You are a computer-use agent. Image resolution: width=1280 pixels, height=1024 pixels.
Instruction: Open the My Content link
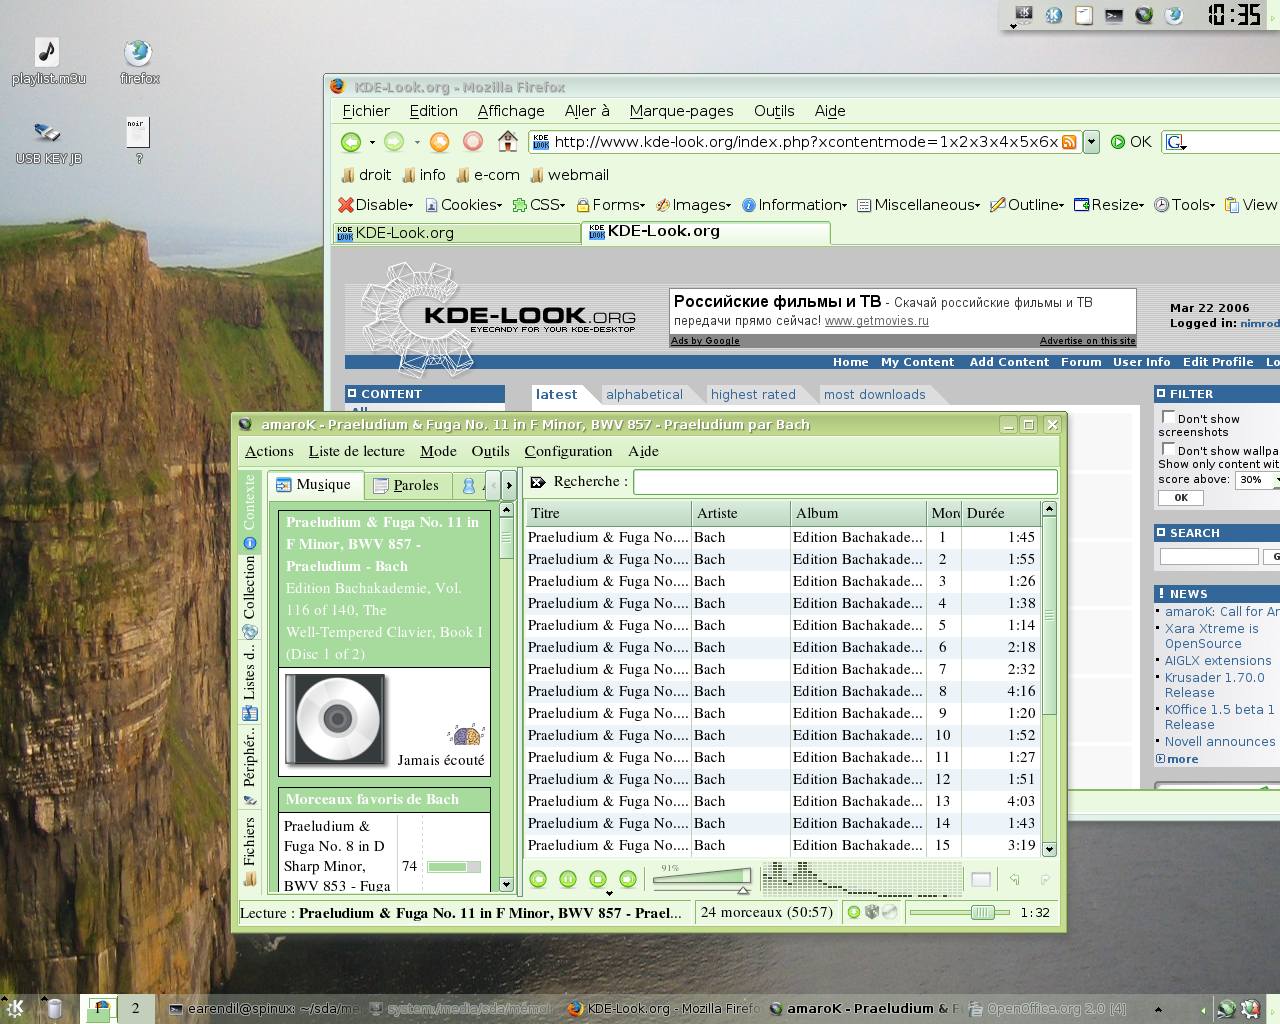(x=917, y=362)
